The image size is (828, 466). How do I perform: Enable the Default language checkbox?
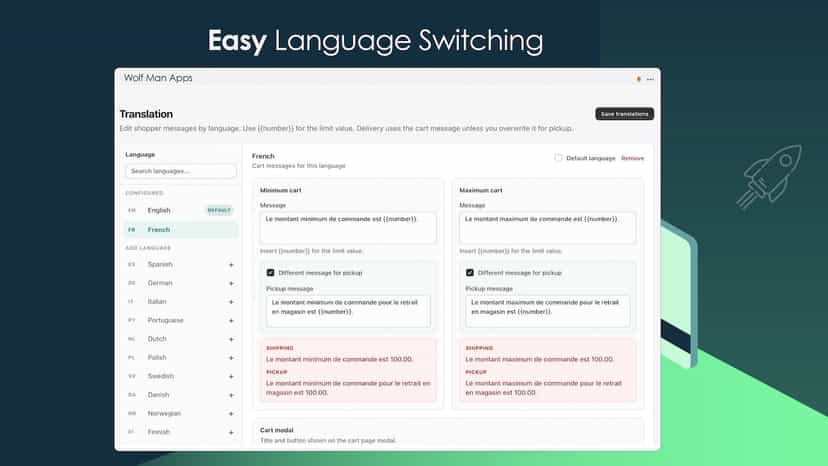[558, 158]
